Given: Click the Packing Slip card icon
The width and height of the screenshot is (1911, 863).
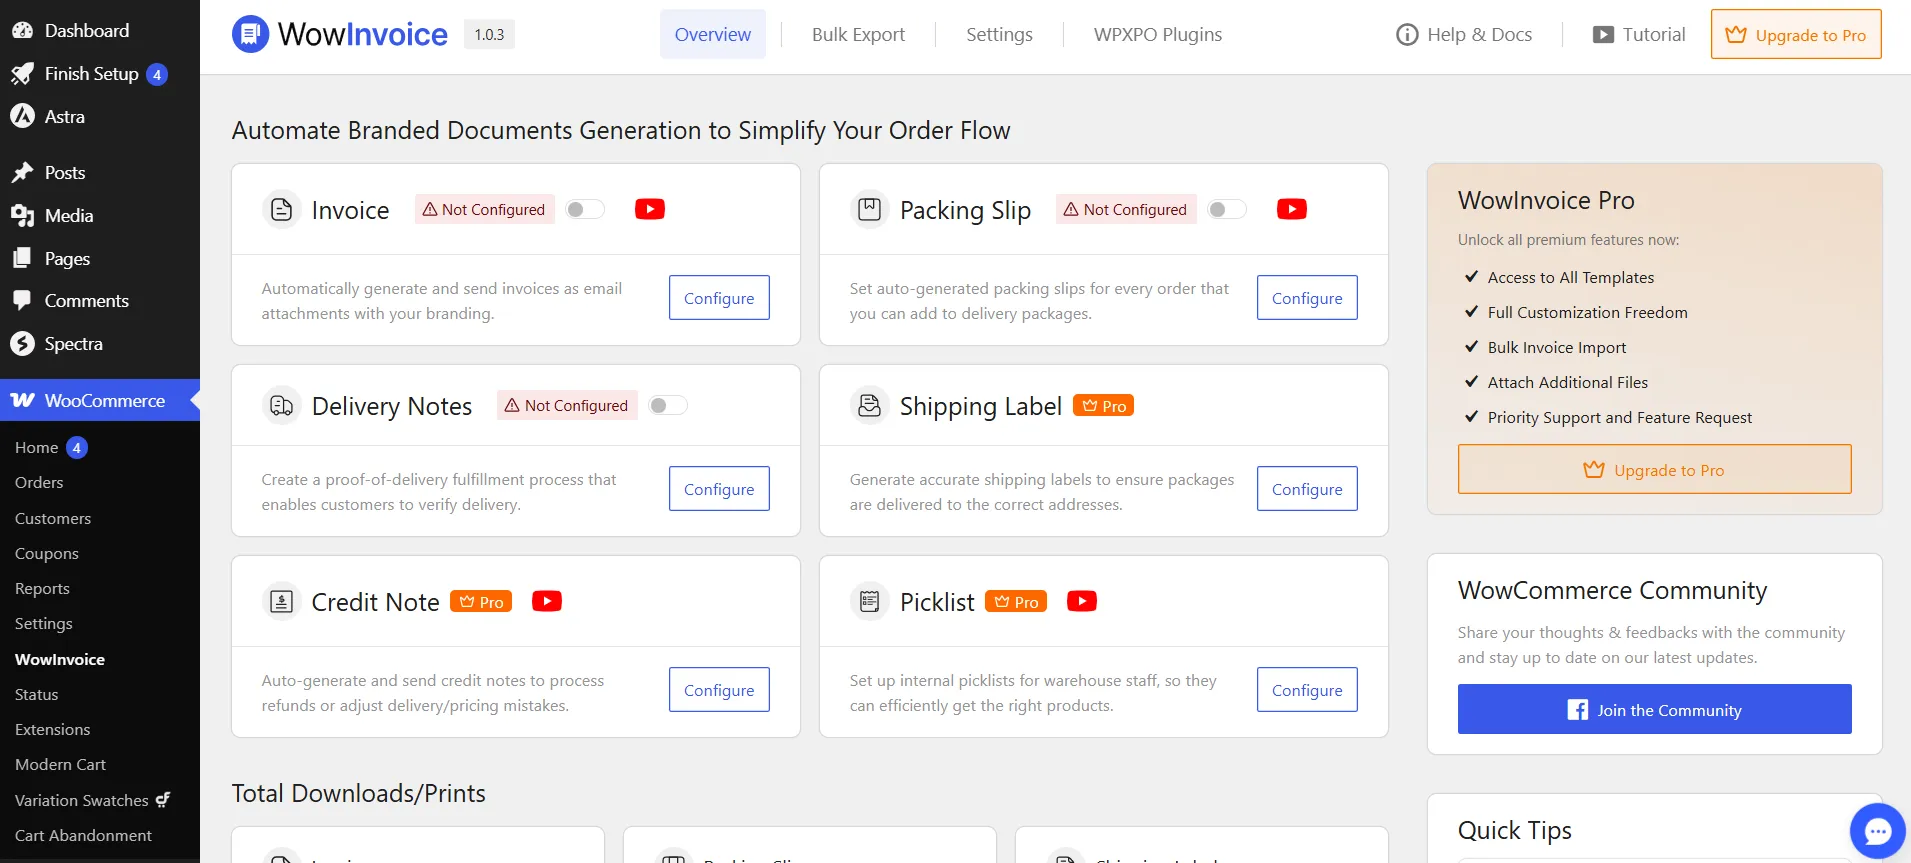Looking at the screenshot, I should [870, 210].
